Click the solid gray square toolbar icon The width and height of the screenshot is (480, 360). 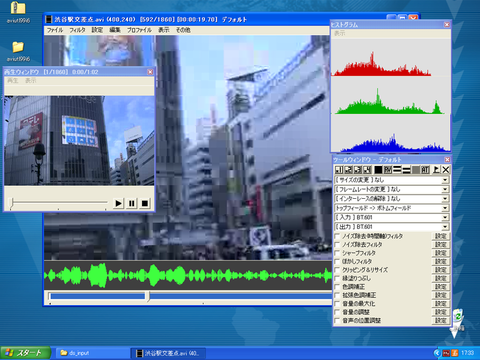coord(416,170)
